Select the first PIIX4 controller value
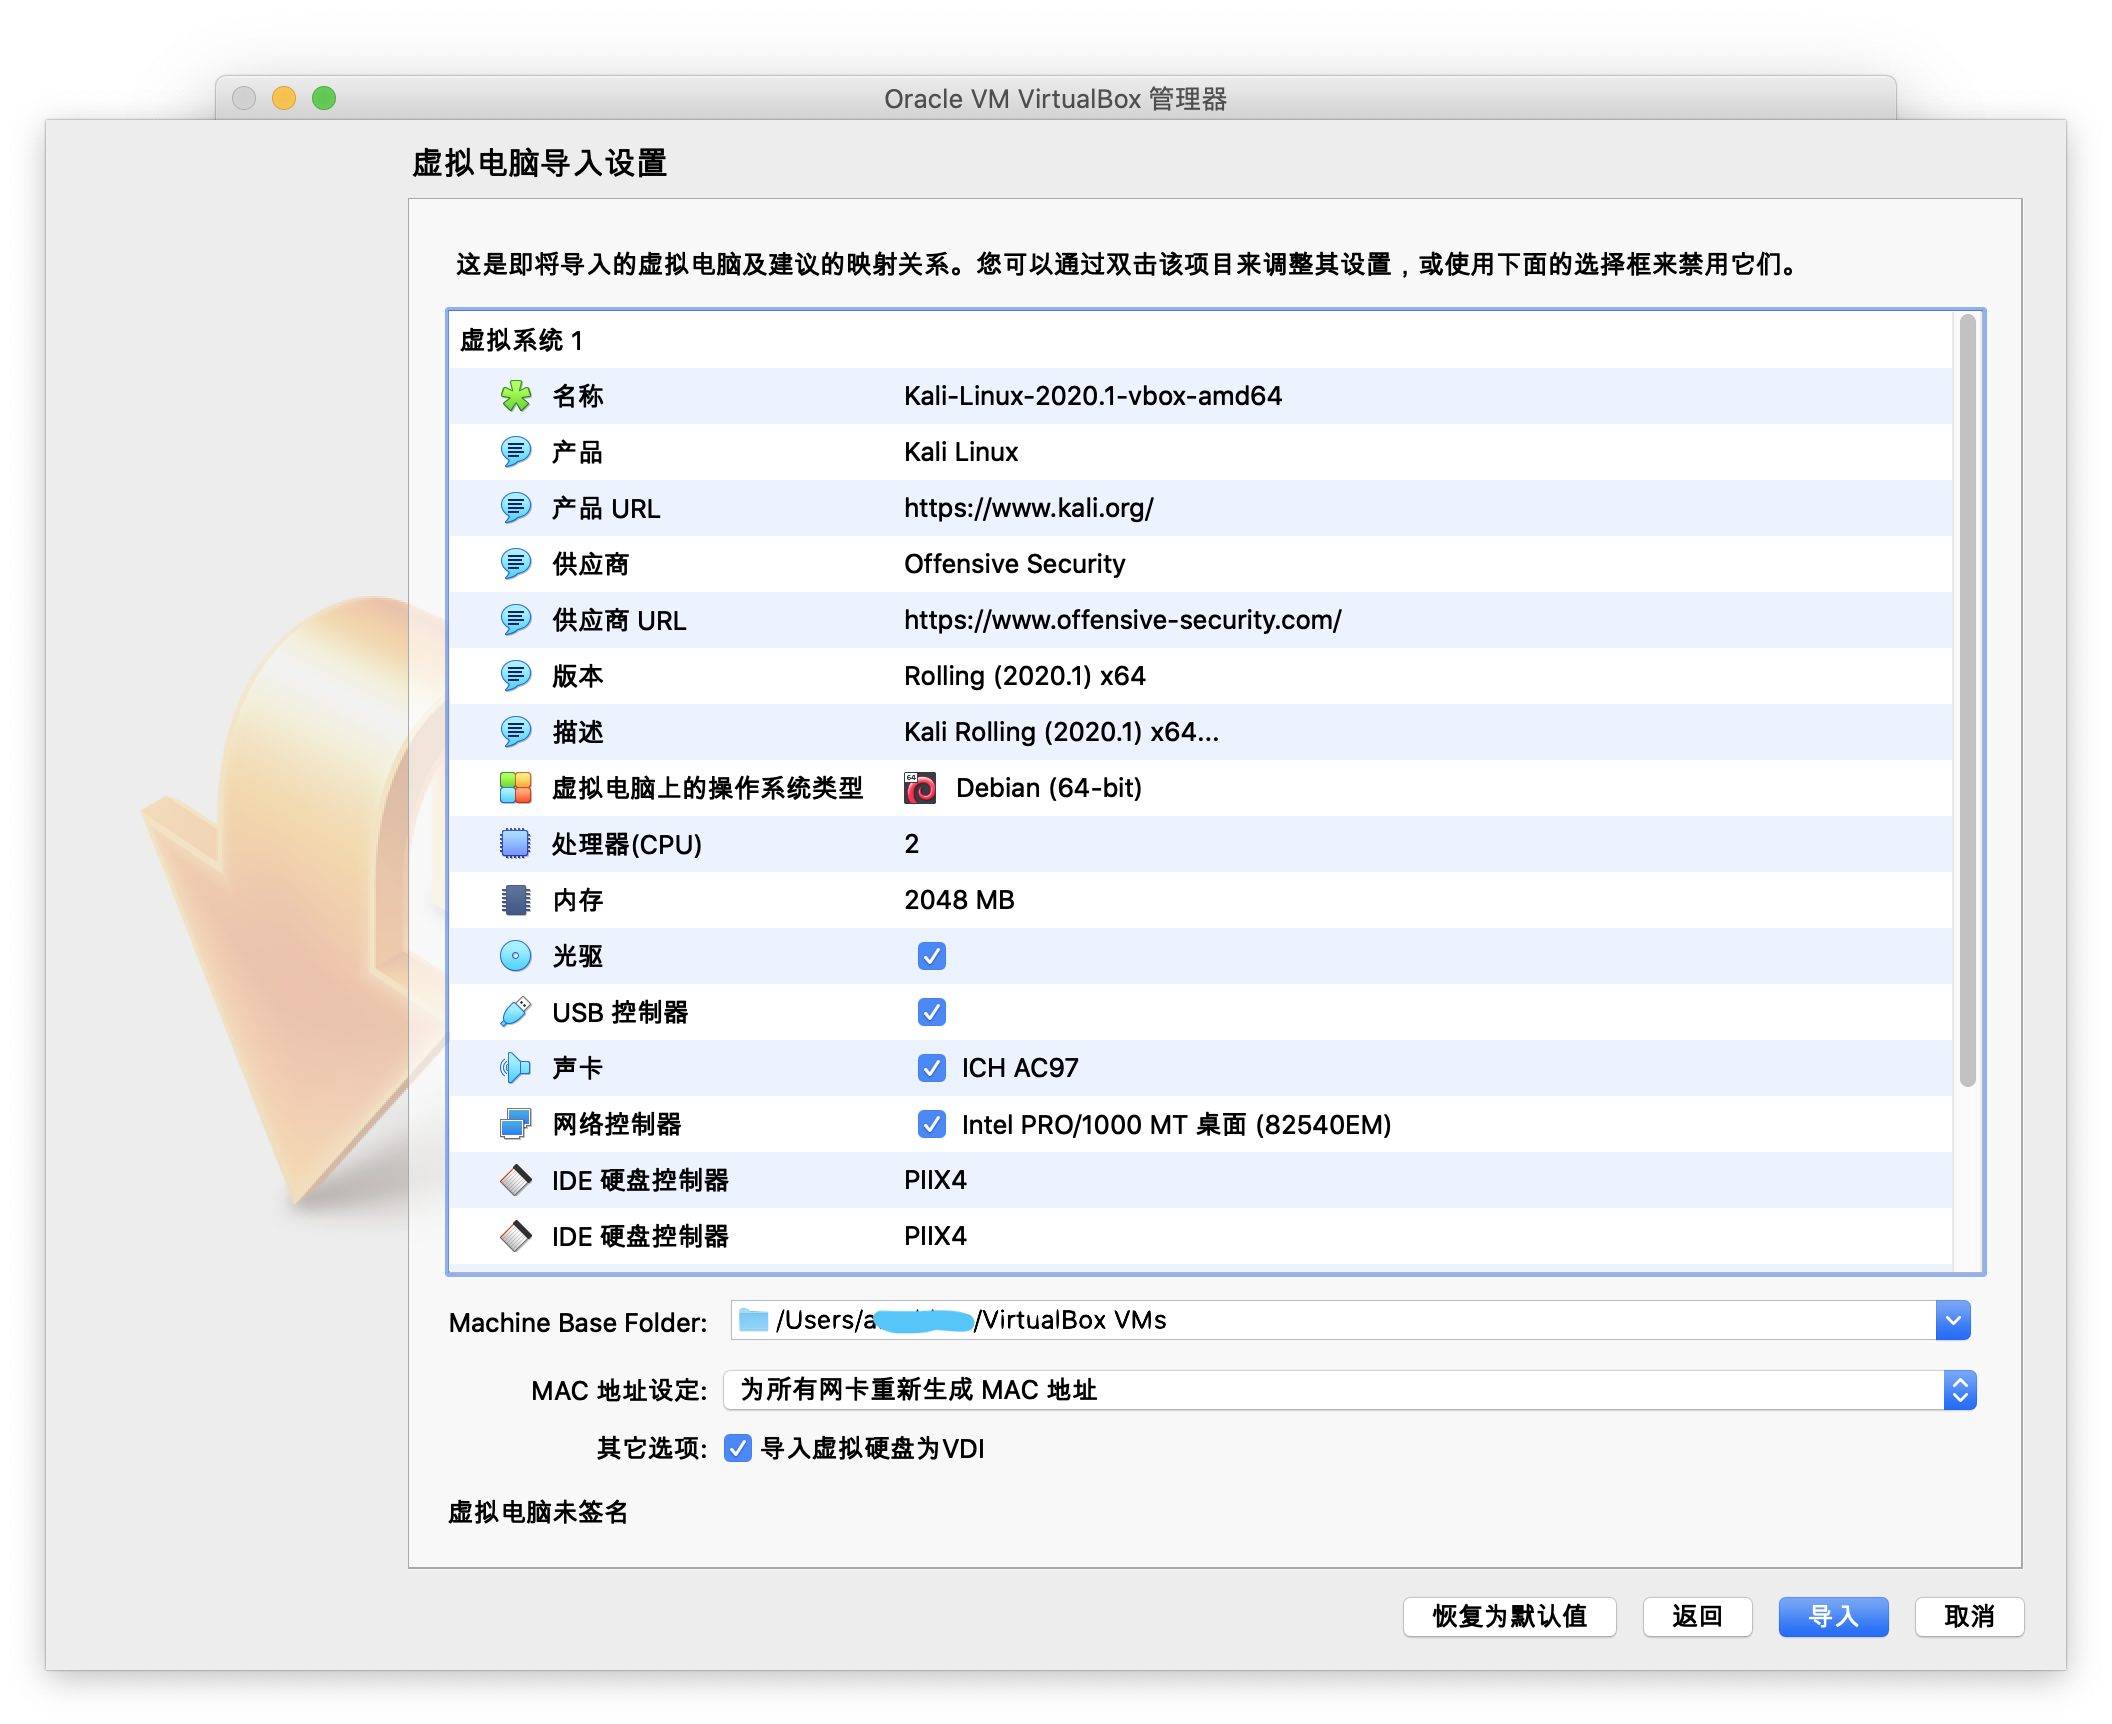Screen dimensions: 2112x1724 [x=936, y=1180]
